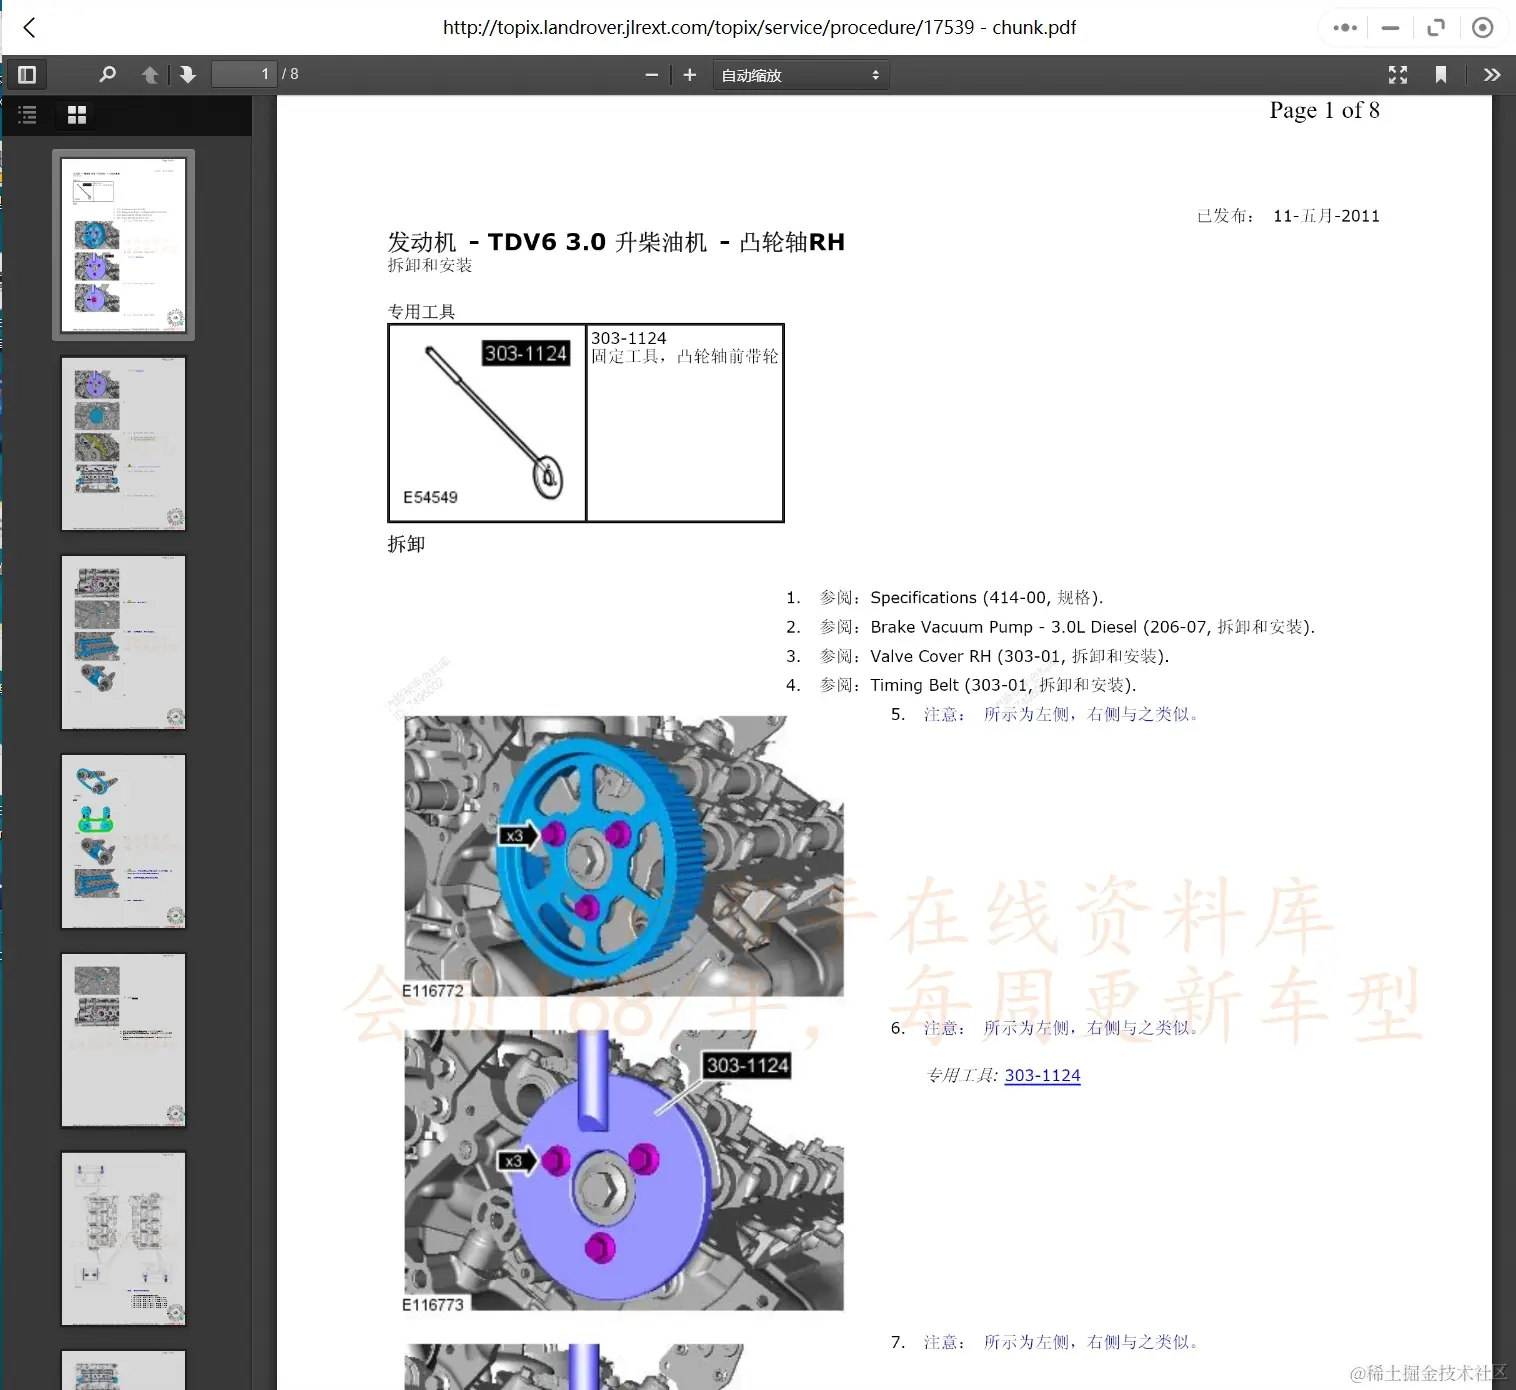
Task: Click the URL title text at top
Action: (759, 28)
